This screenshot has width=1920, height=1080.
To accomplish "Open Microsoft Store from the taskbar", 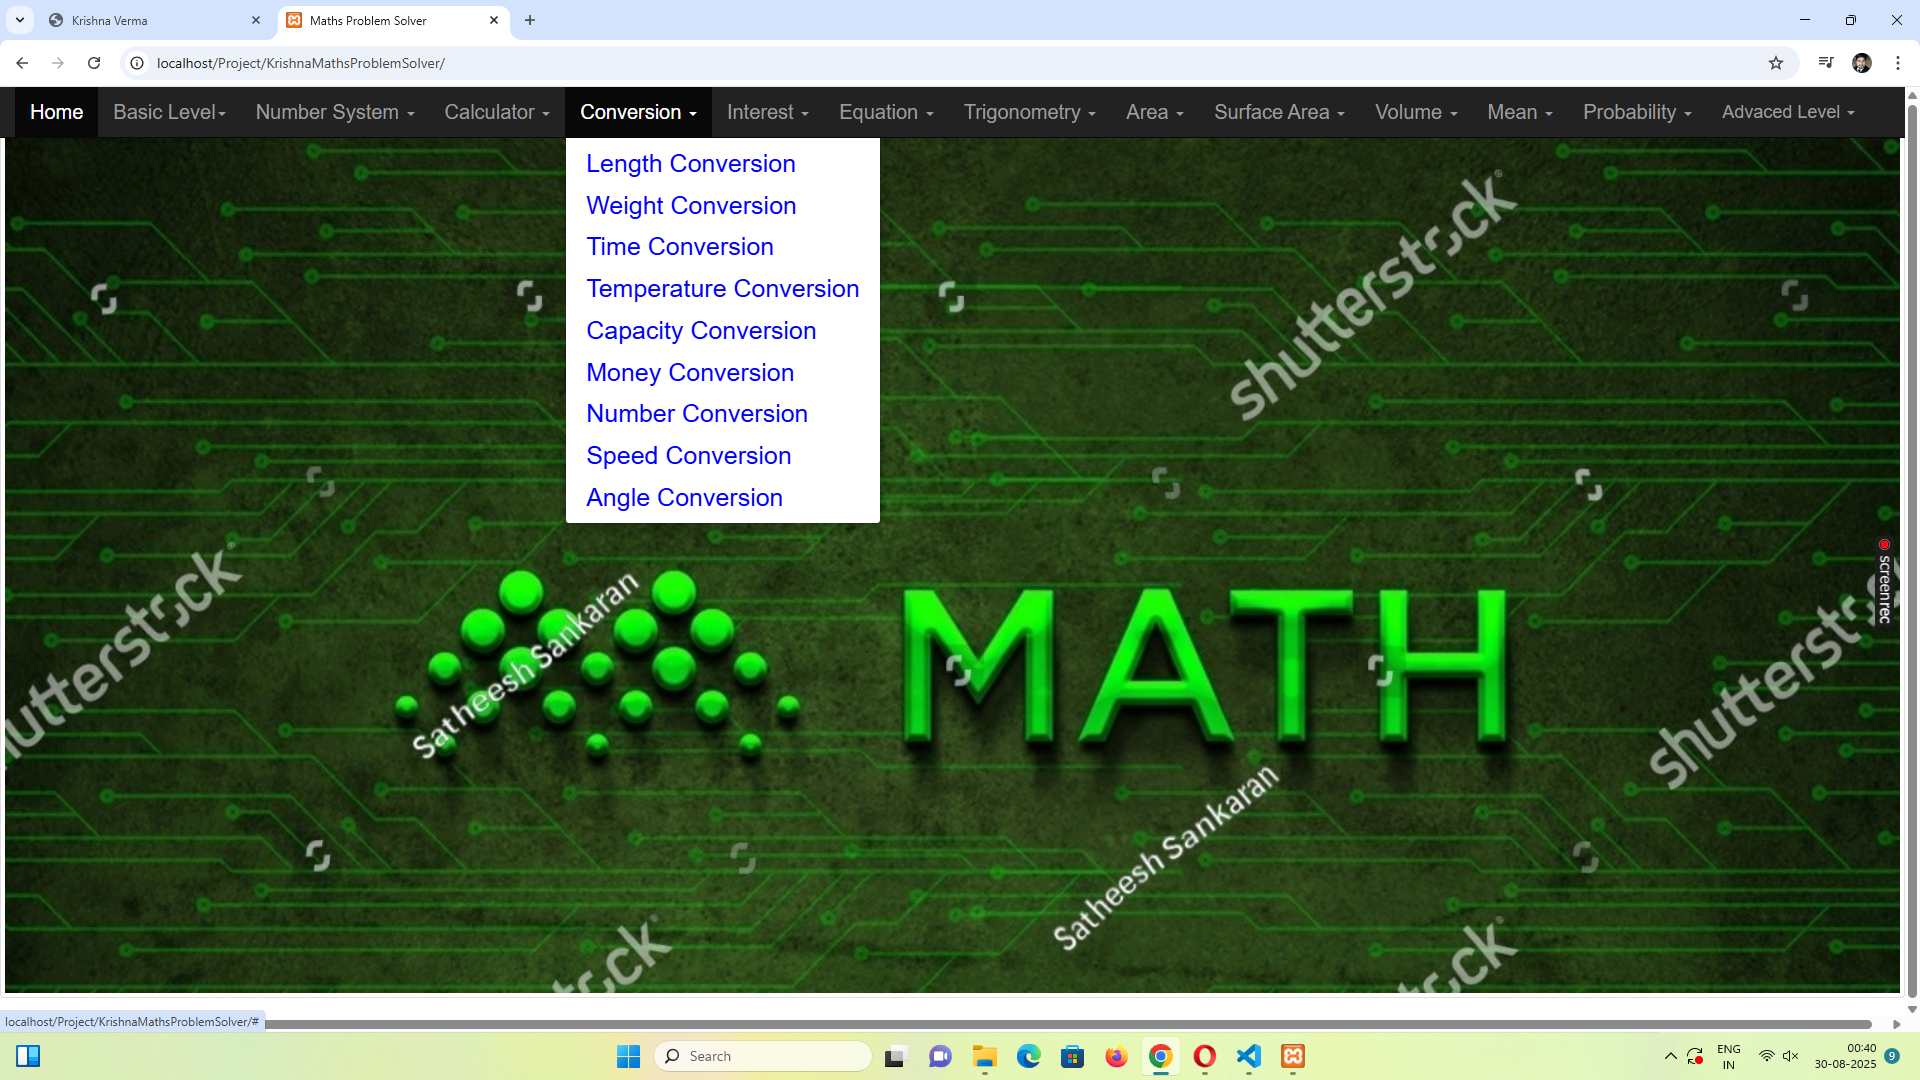I will point(1073,1056).
